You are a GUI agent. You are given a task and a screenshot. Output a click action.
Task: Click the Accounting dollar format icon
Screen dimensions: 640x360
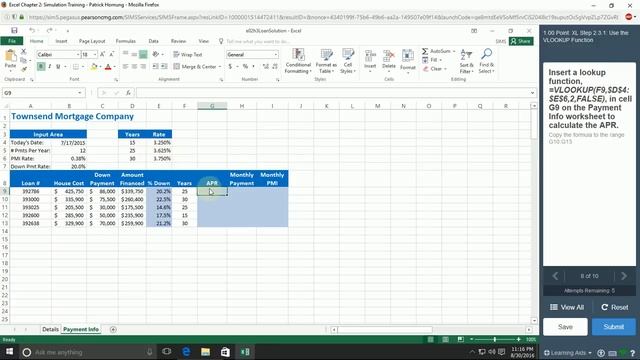tap(230, 67)
